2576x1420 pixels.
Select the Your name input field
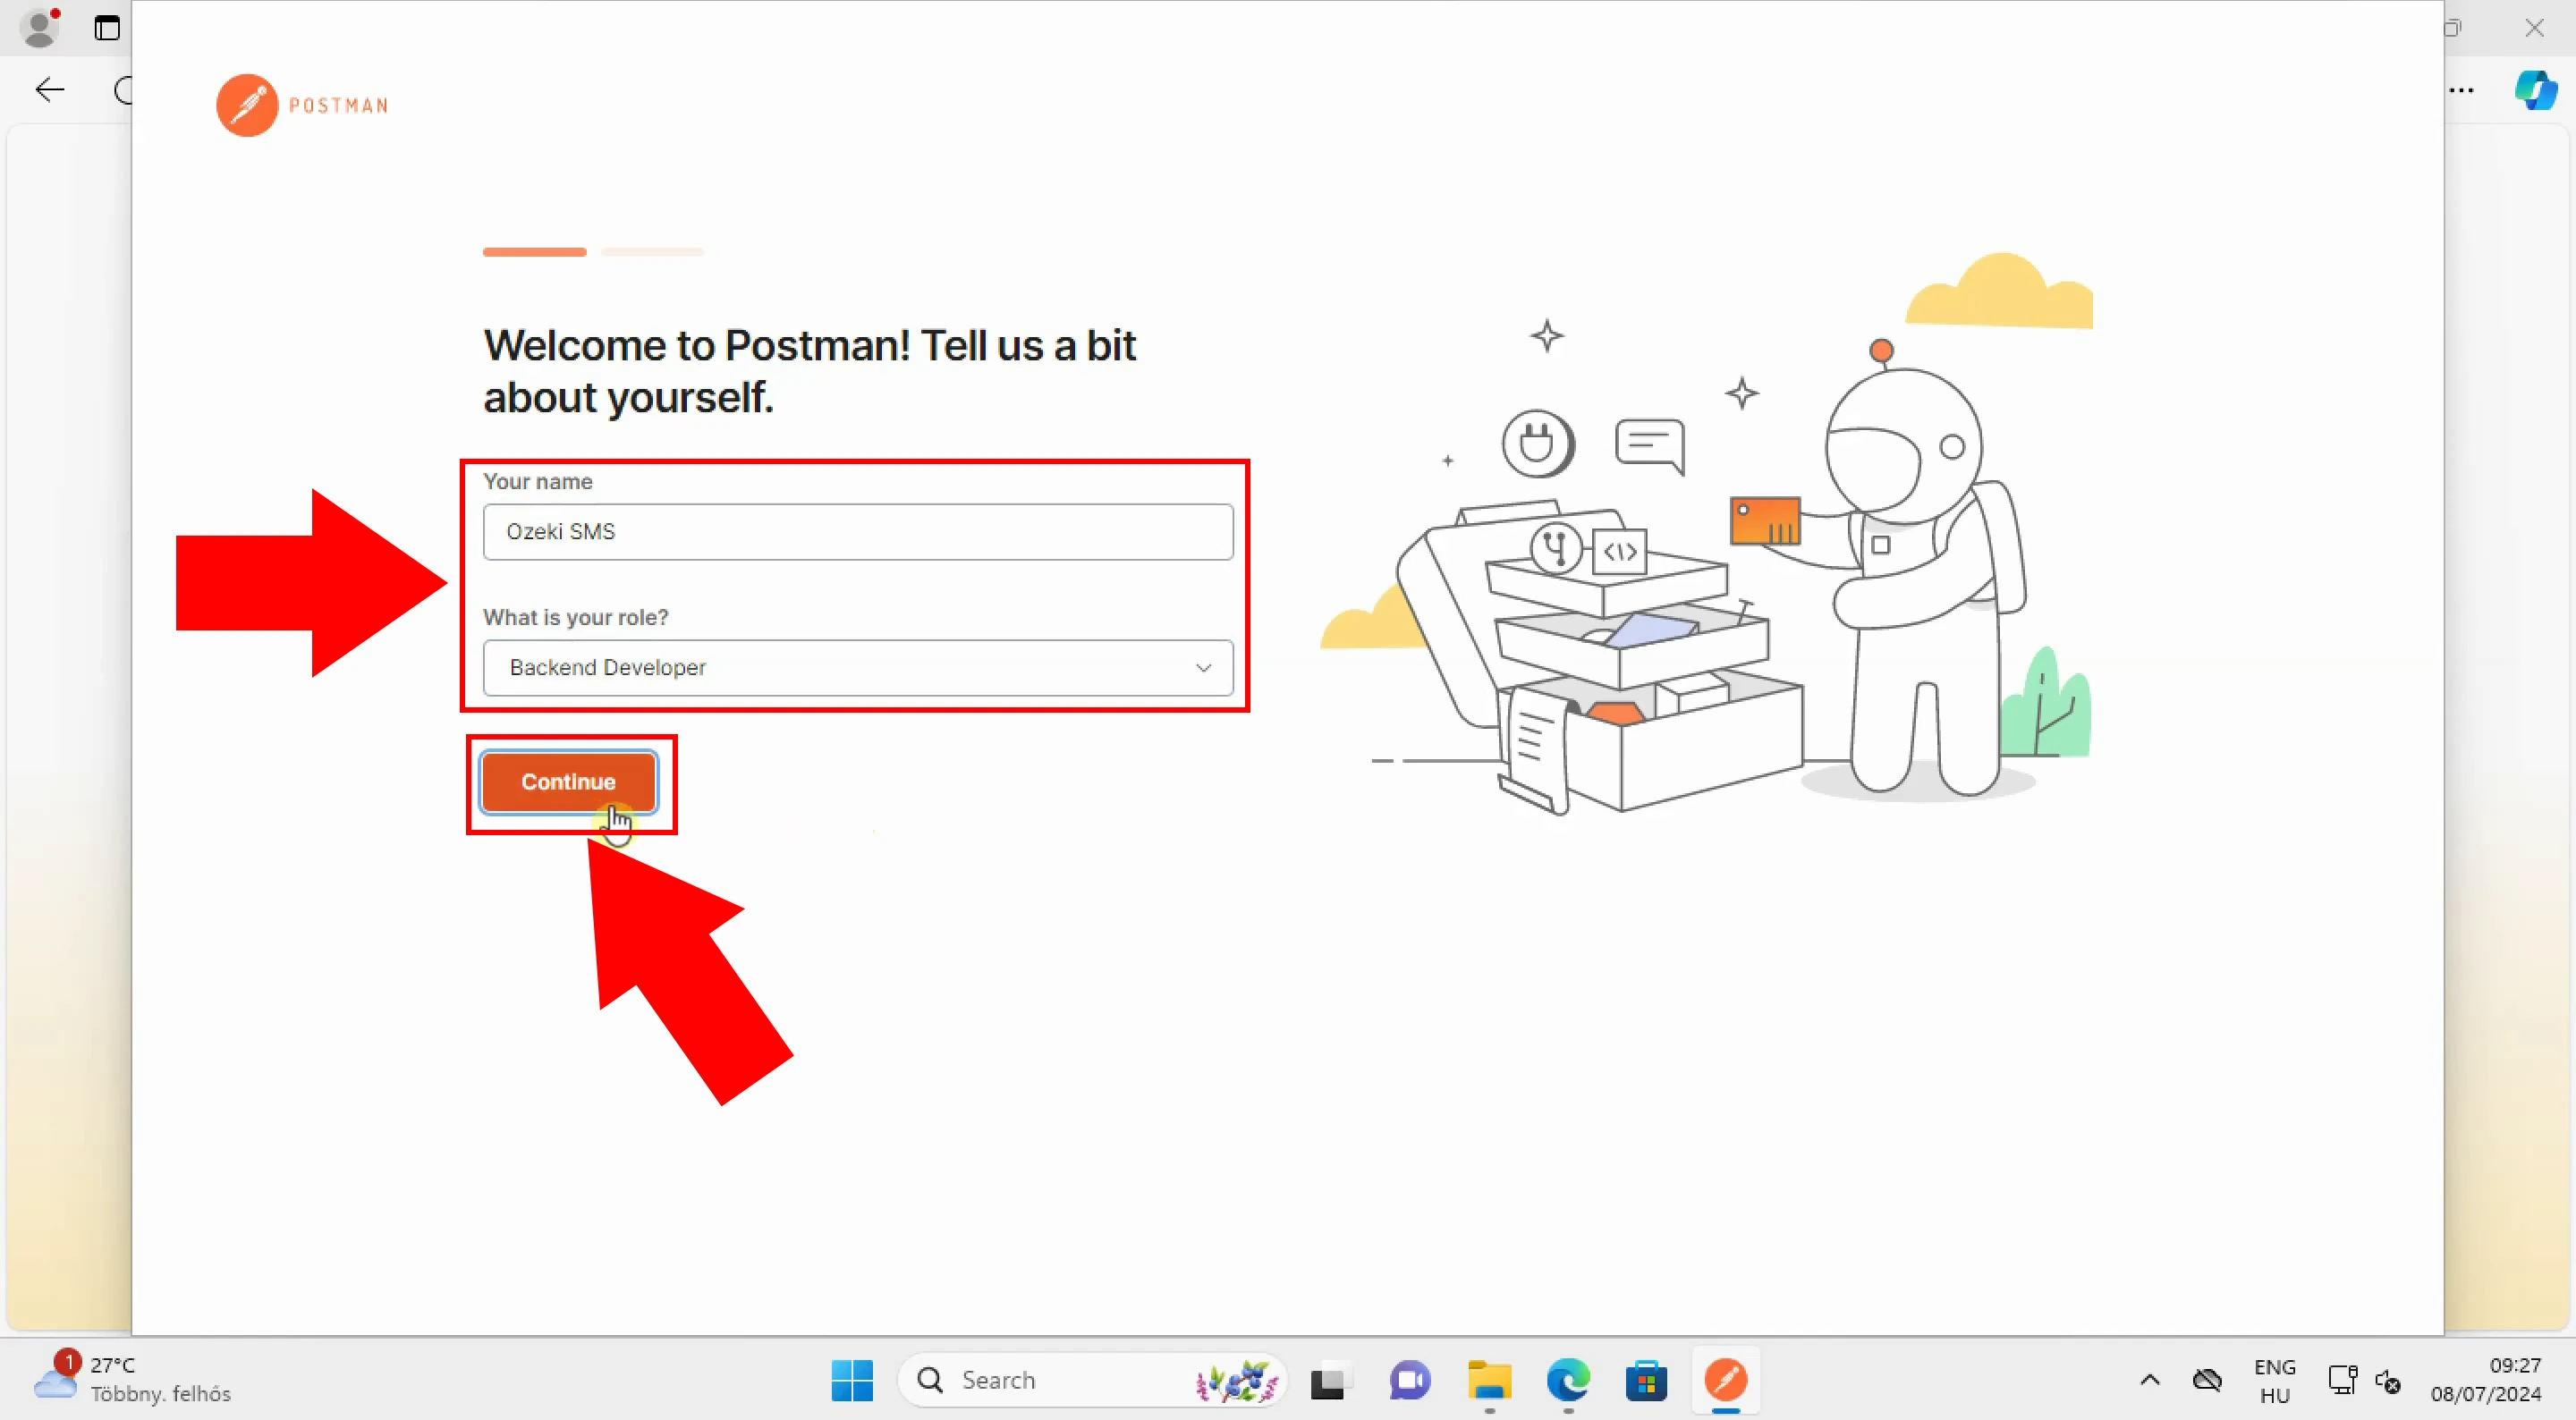pyautogui.click(x=857, y=532)
